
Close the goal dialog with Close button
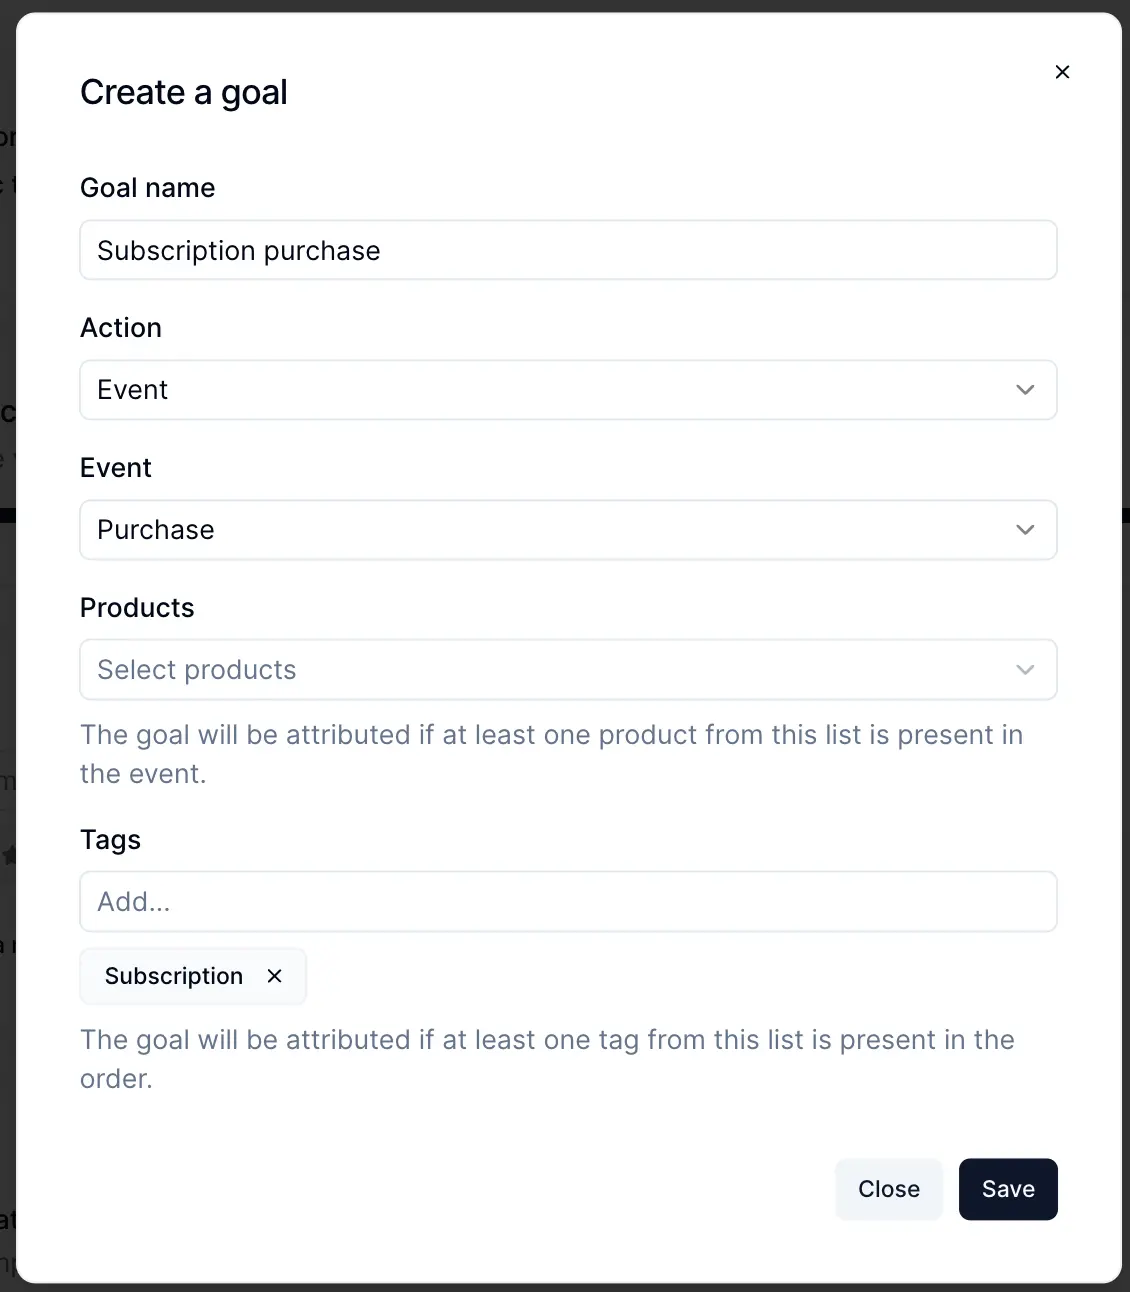888,1189
